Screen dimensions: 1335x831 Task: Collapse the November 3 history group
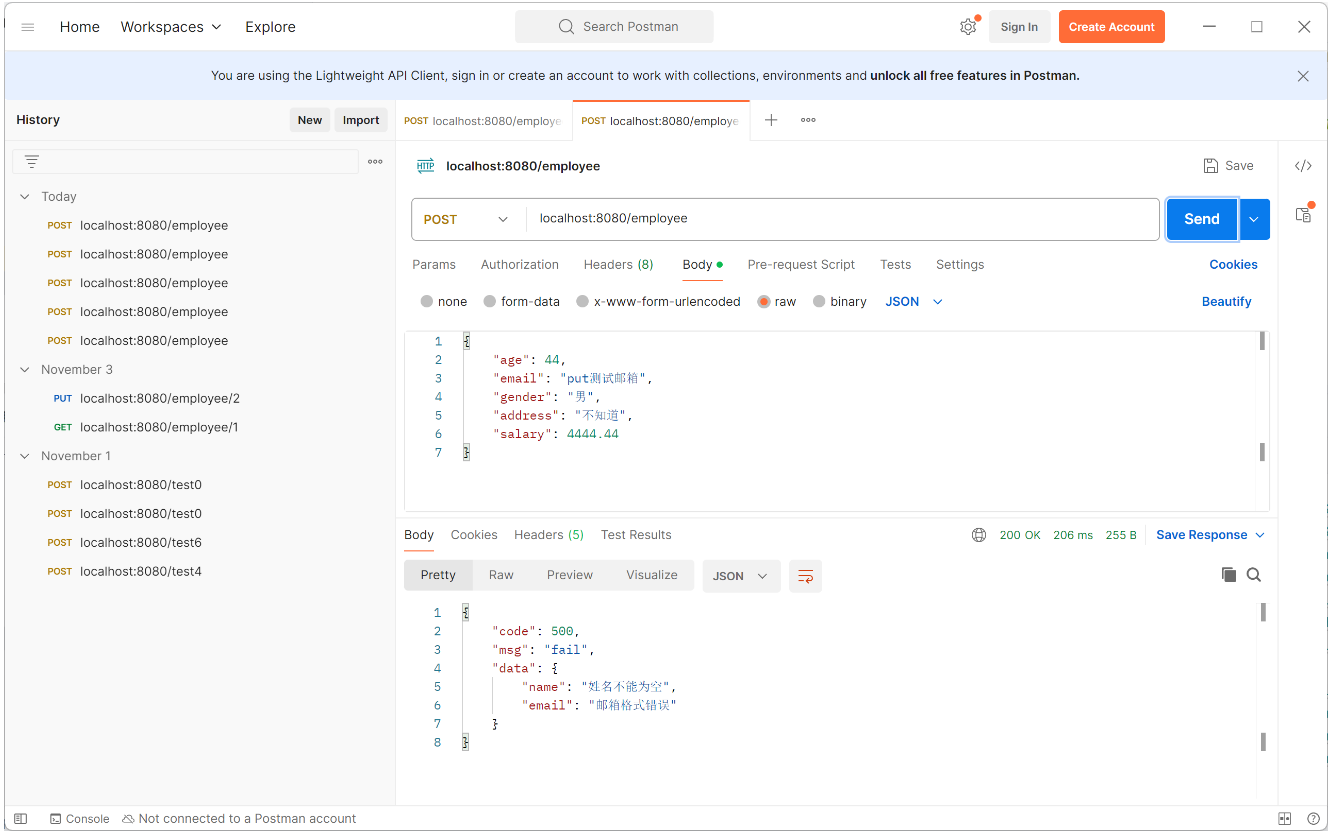click(25, 370)
